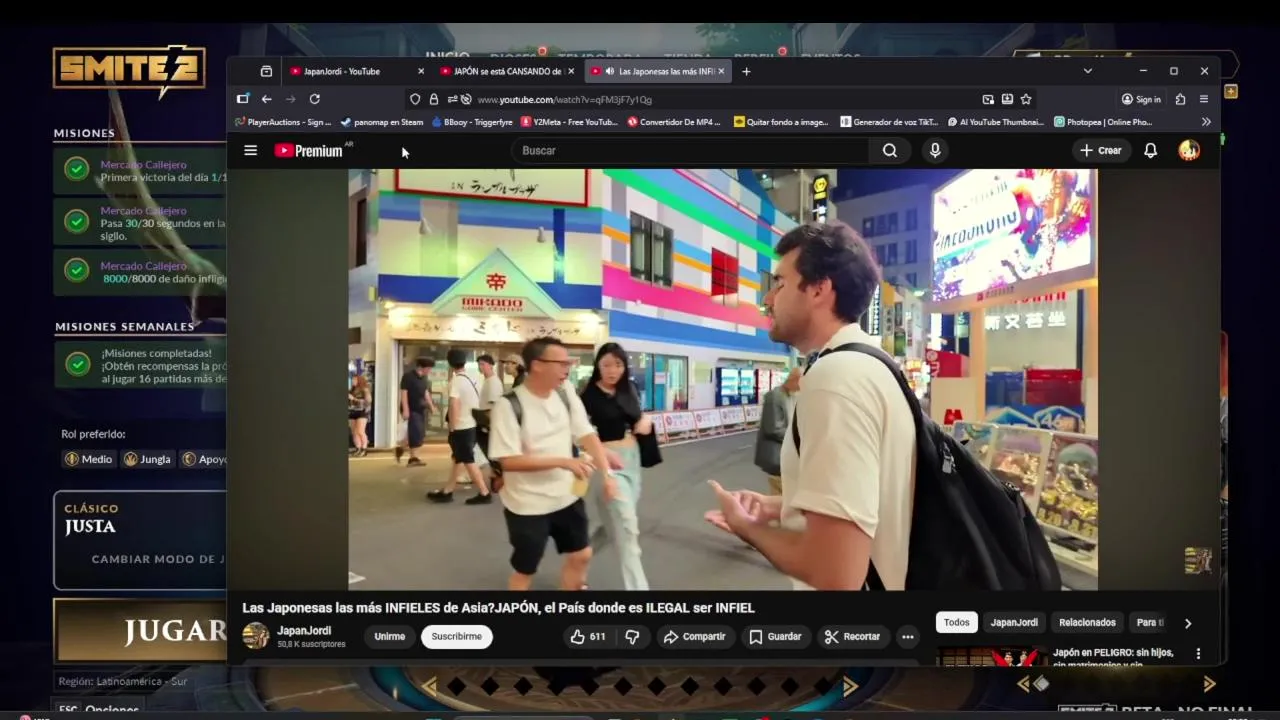Mute the playing tab via its speaker icon
This screenshot has height=720, width=1280.
coord(609,71)
